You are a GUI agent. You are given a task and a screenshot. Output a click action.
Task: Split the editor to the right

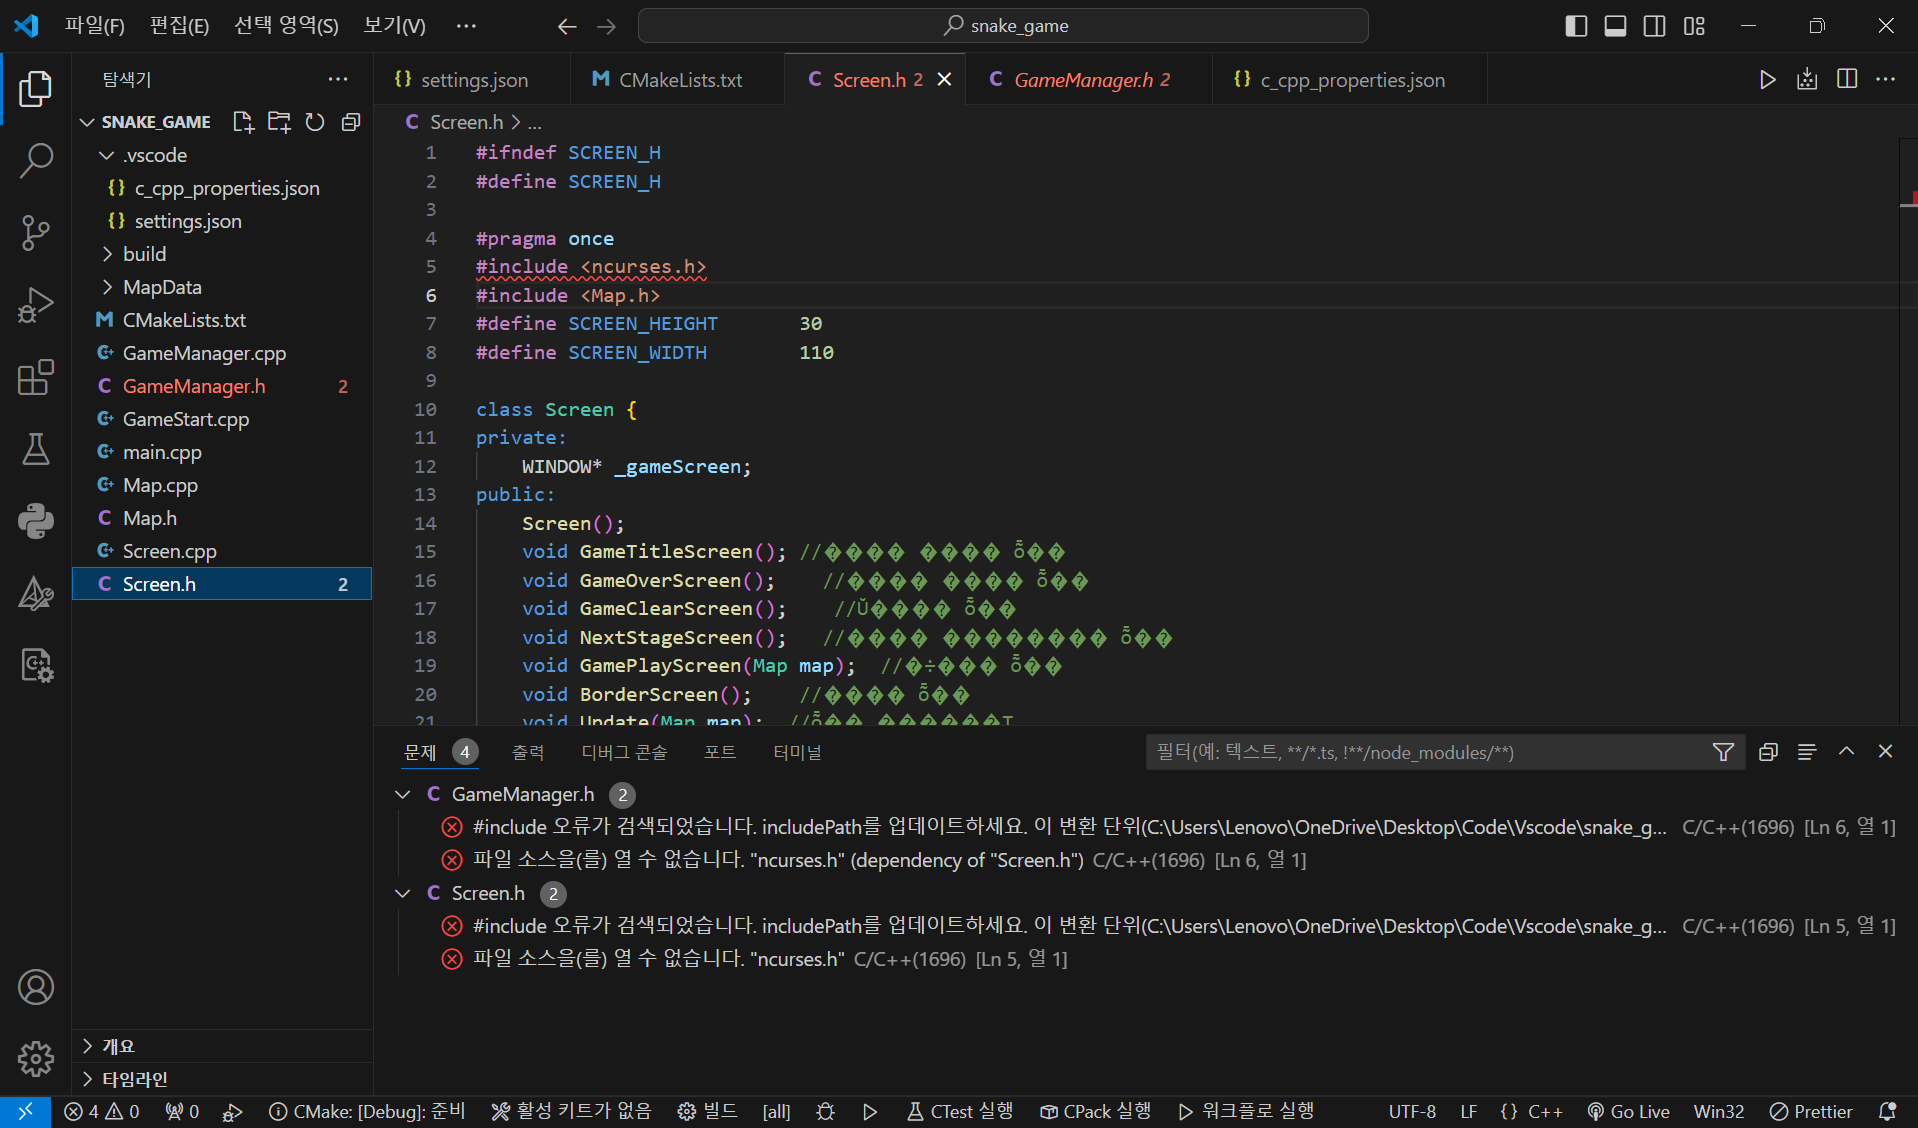click(x=1847, y=80)
